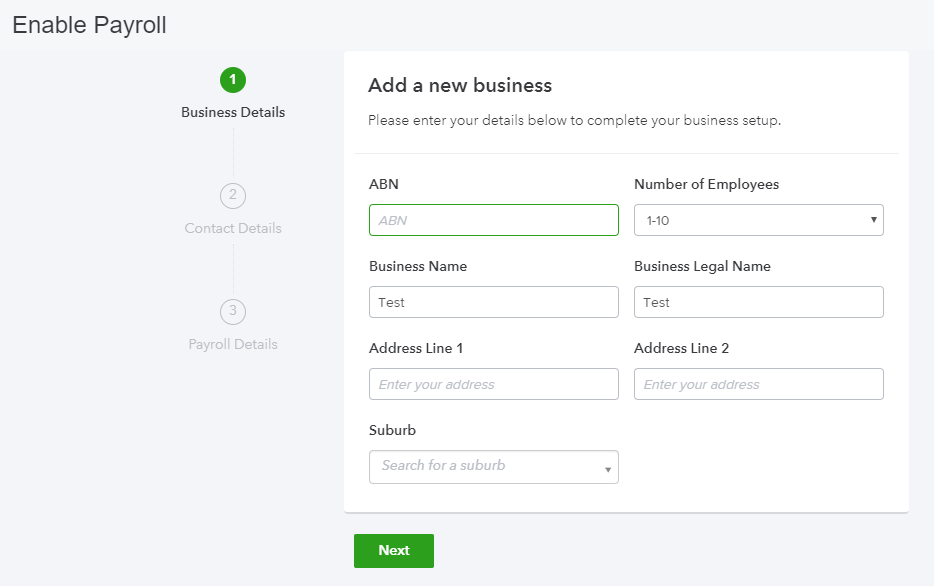Screen dimensions: 934x586
Task: Open the Business Details step label
Action: pos(233,113)
